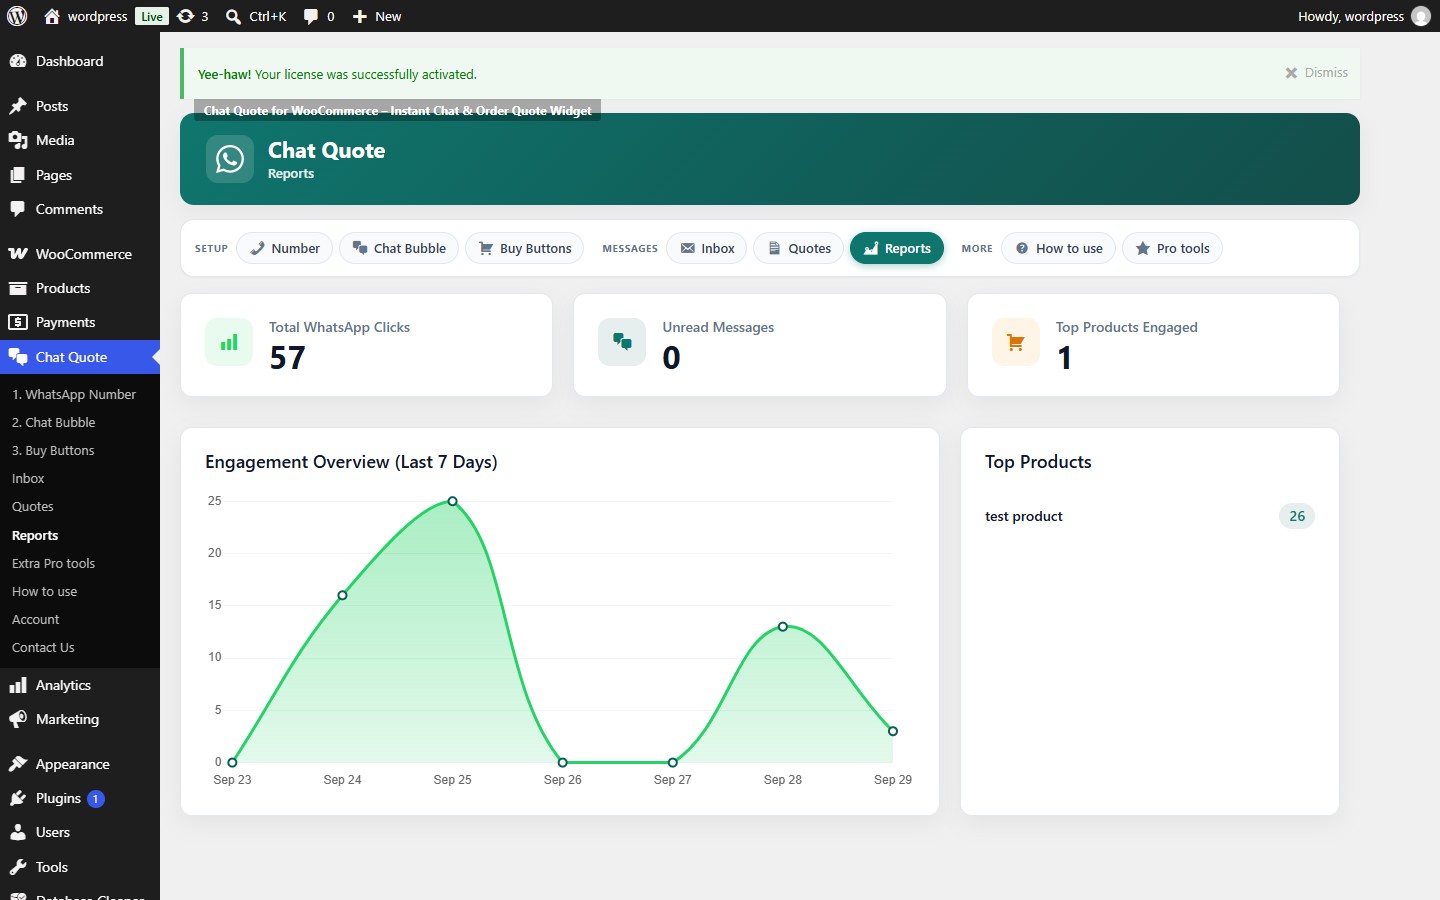Open Contact Us submenu item
The width and height of the screenshot is (1440, 900).
tap(80, 647)
